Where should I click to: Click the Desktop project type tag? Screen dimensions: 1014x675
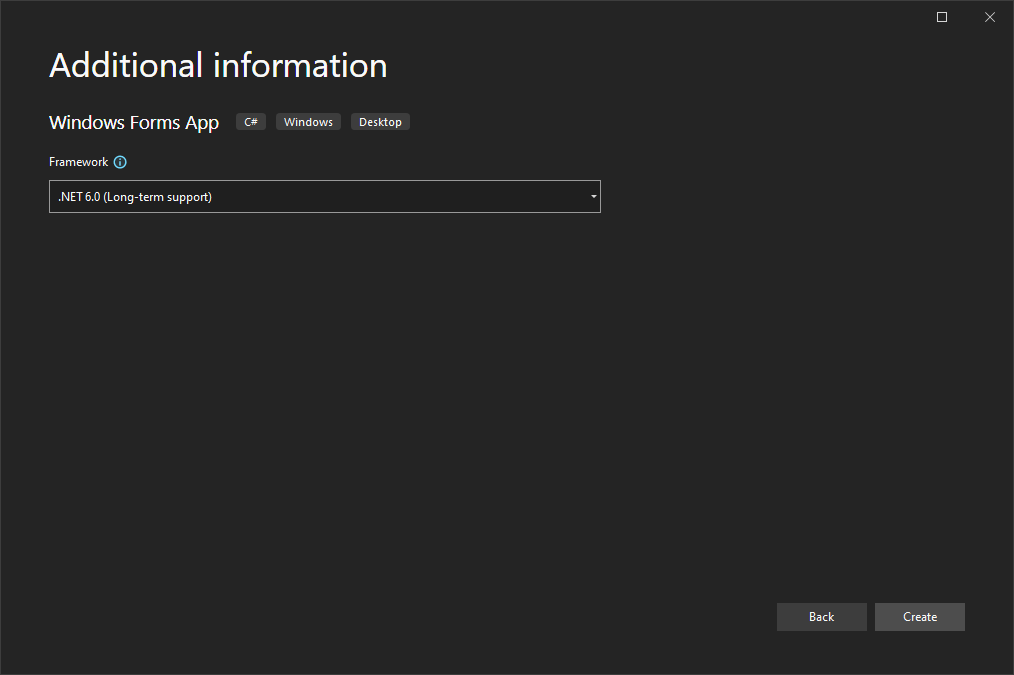[x=380, y=122]
